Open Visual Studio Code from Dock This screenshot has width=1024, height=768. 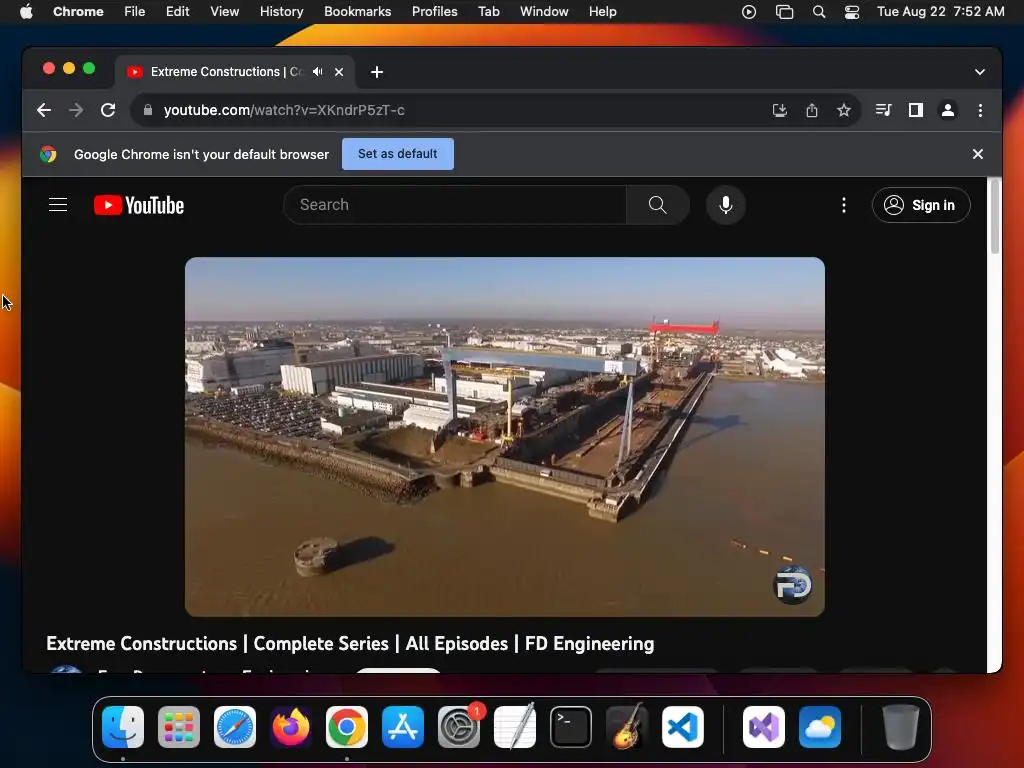coord(683,727)
